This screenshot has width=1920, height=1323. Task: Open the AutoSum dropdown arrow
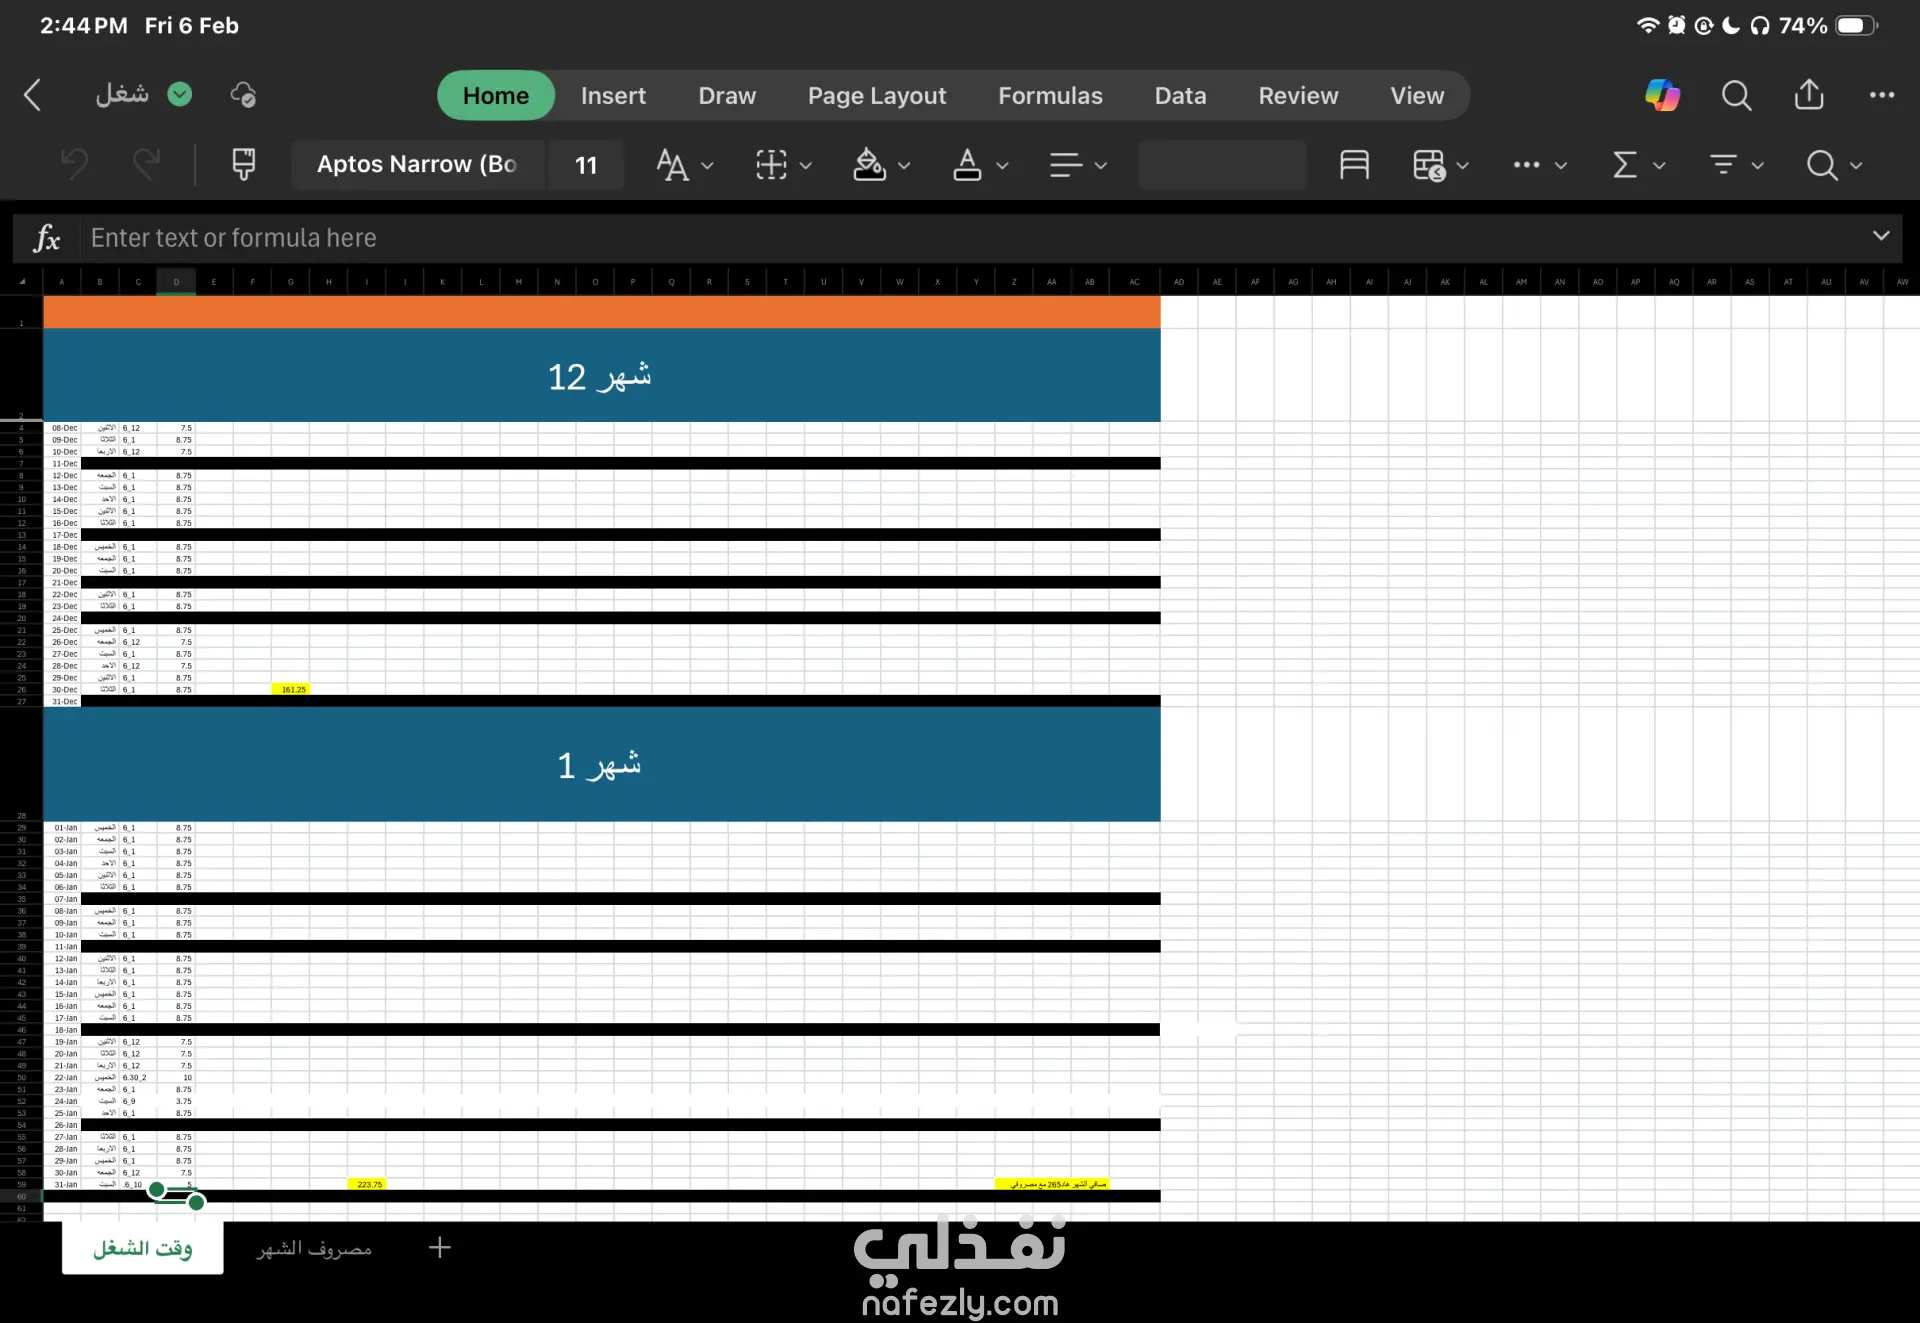pyautogui.click(x=1659, y=165)
